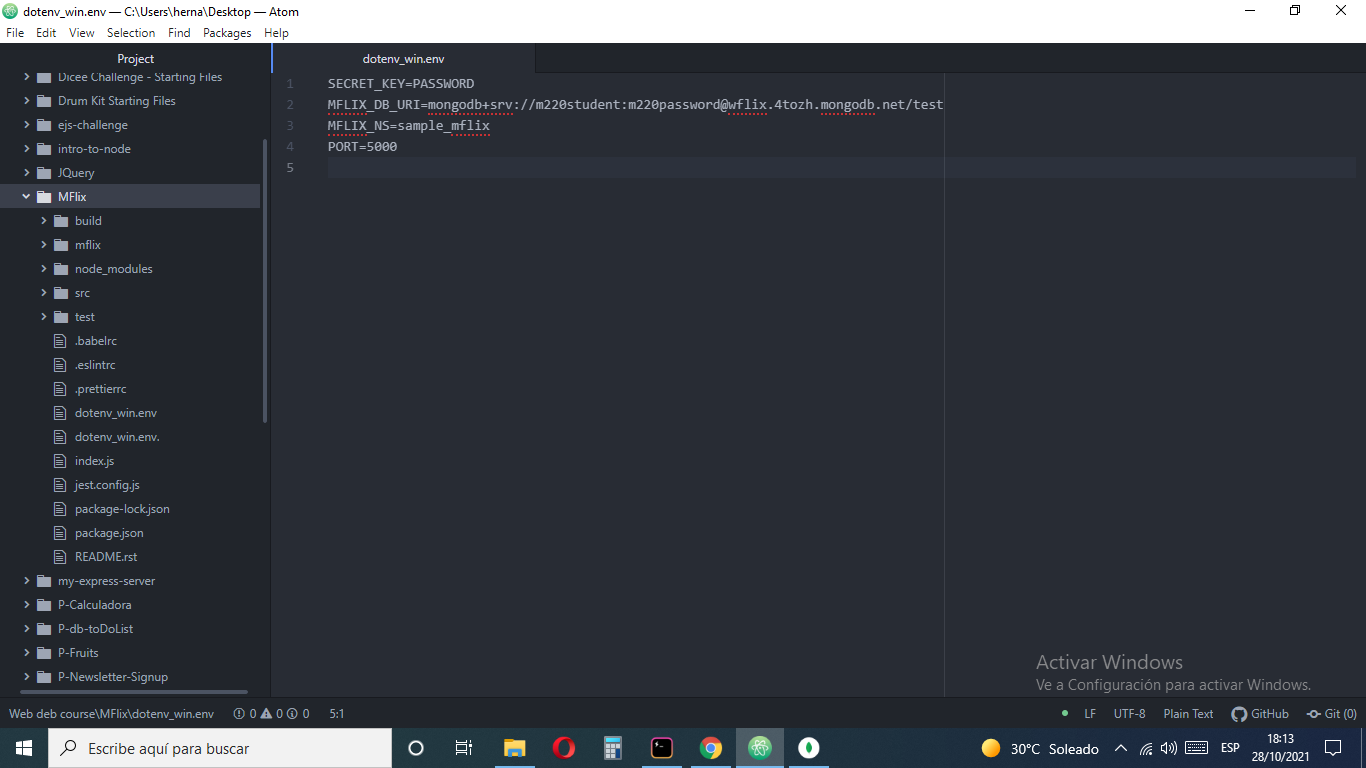The width and height of the screenshot is (1366, 768).
Task: Expand the node_modules folder
Action: pyautogui.click(x=44, y=269)
